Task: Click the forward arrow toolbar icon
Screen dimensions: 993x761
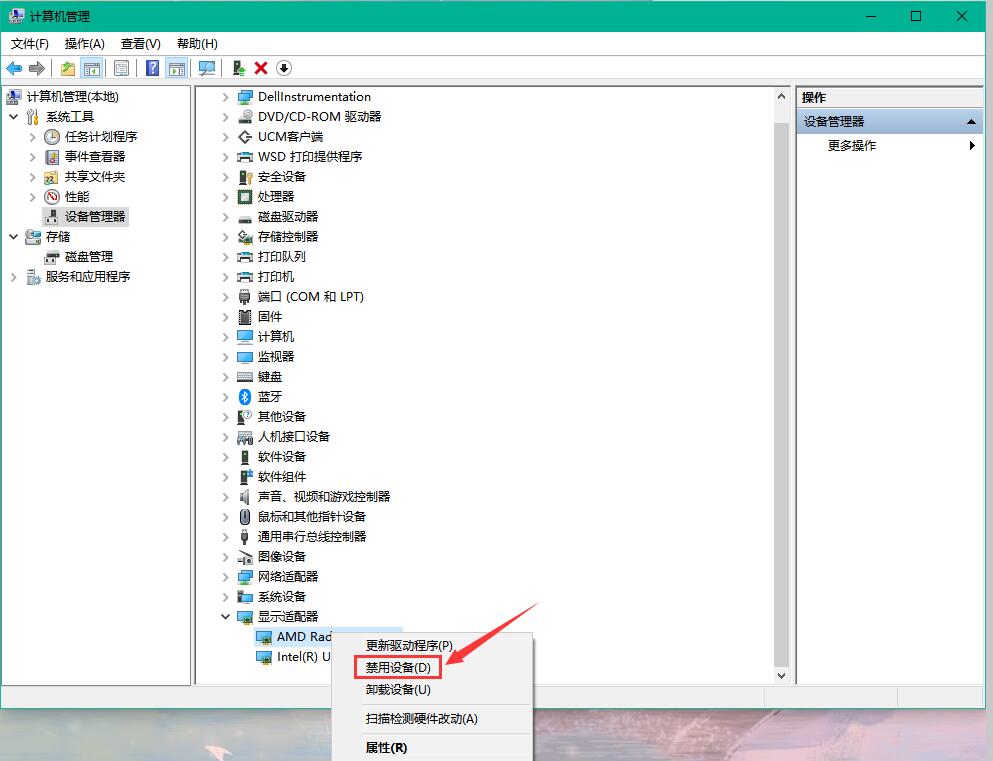Action: [x=37, y=68]
